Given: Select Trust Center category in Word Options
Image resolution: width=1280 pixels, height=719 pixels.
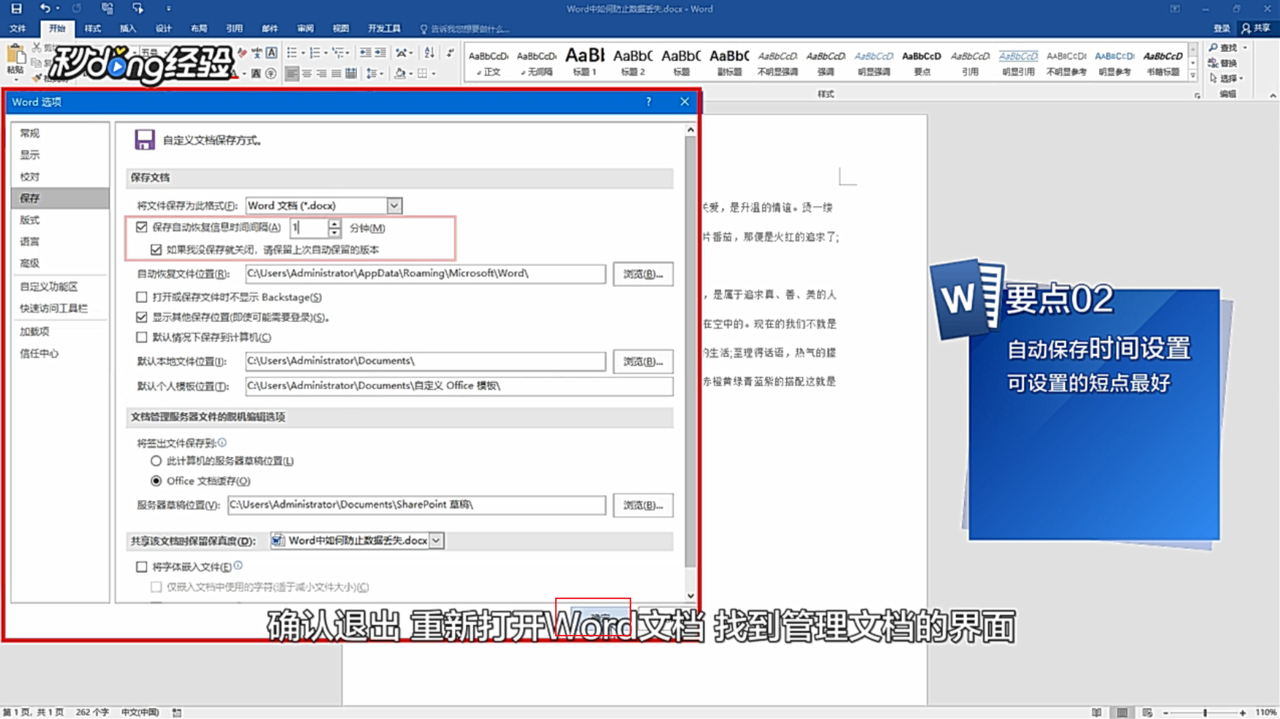Looking at the screenshot, I should [x=60, y=353].
